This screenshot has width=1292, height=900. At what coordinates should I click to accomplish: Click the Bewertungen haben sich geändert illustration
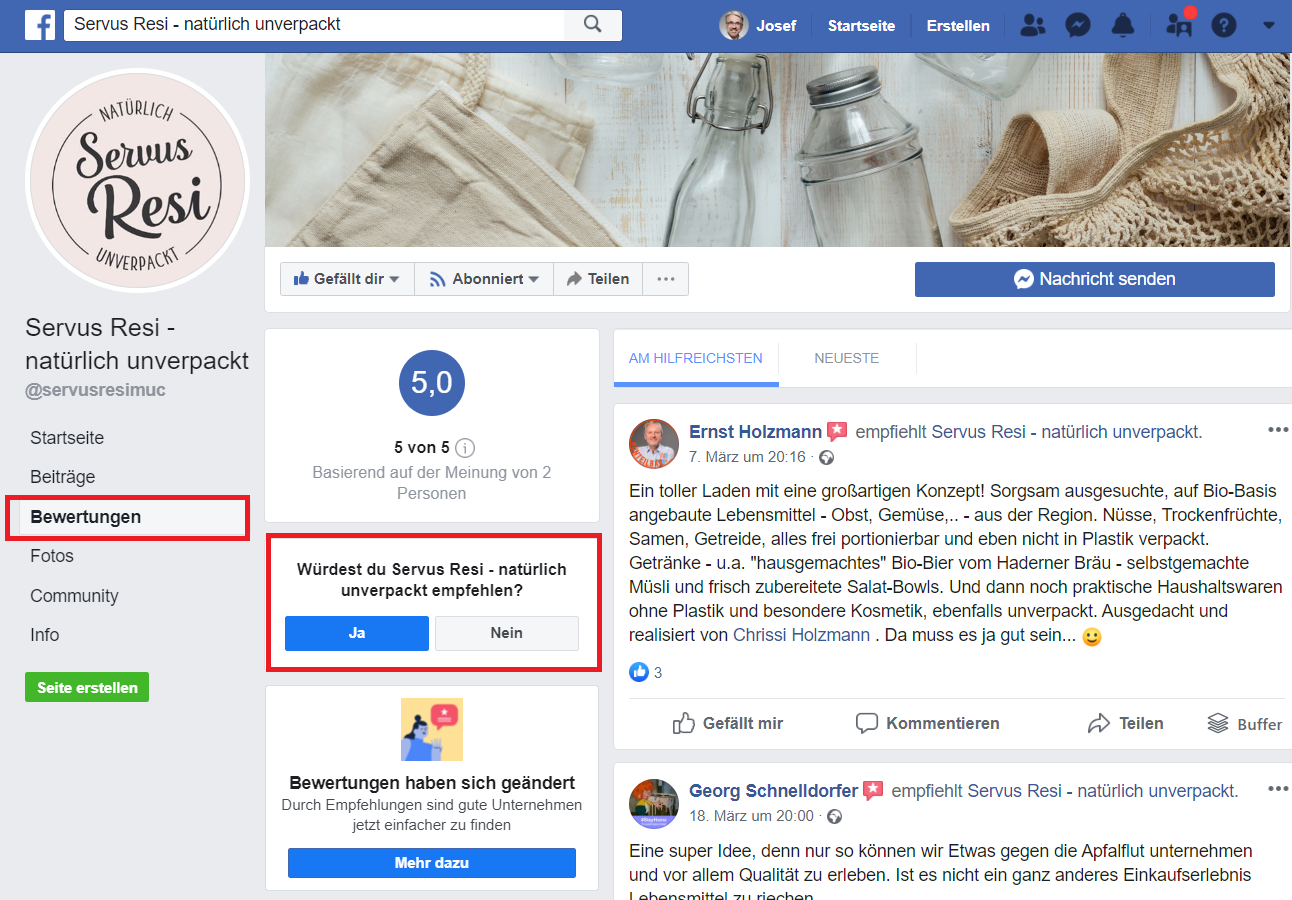432,730
